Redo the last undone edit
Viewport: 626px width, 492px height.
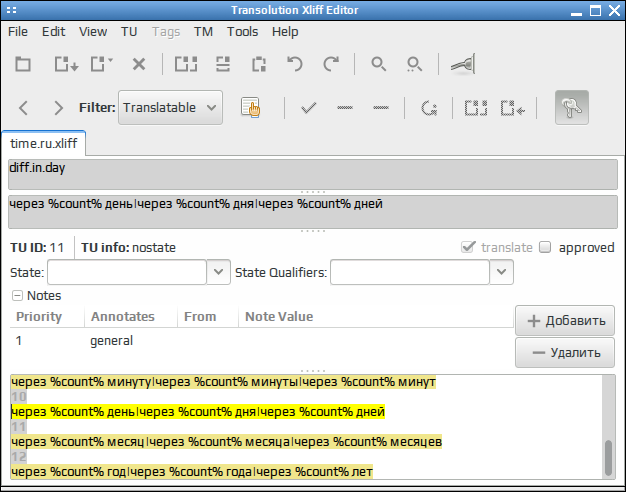(x=331, y=64)
